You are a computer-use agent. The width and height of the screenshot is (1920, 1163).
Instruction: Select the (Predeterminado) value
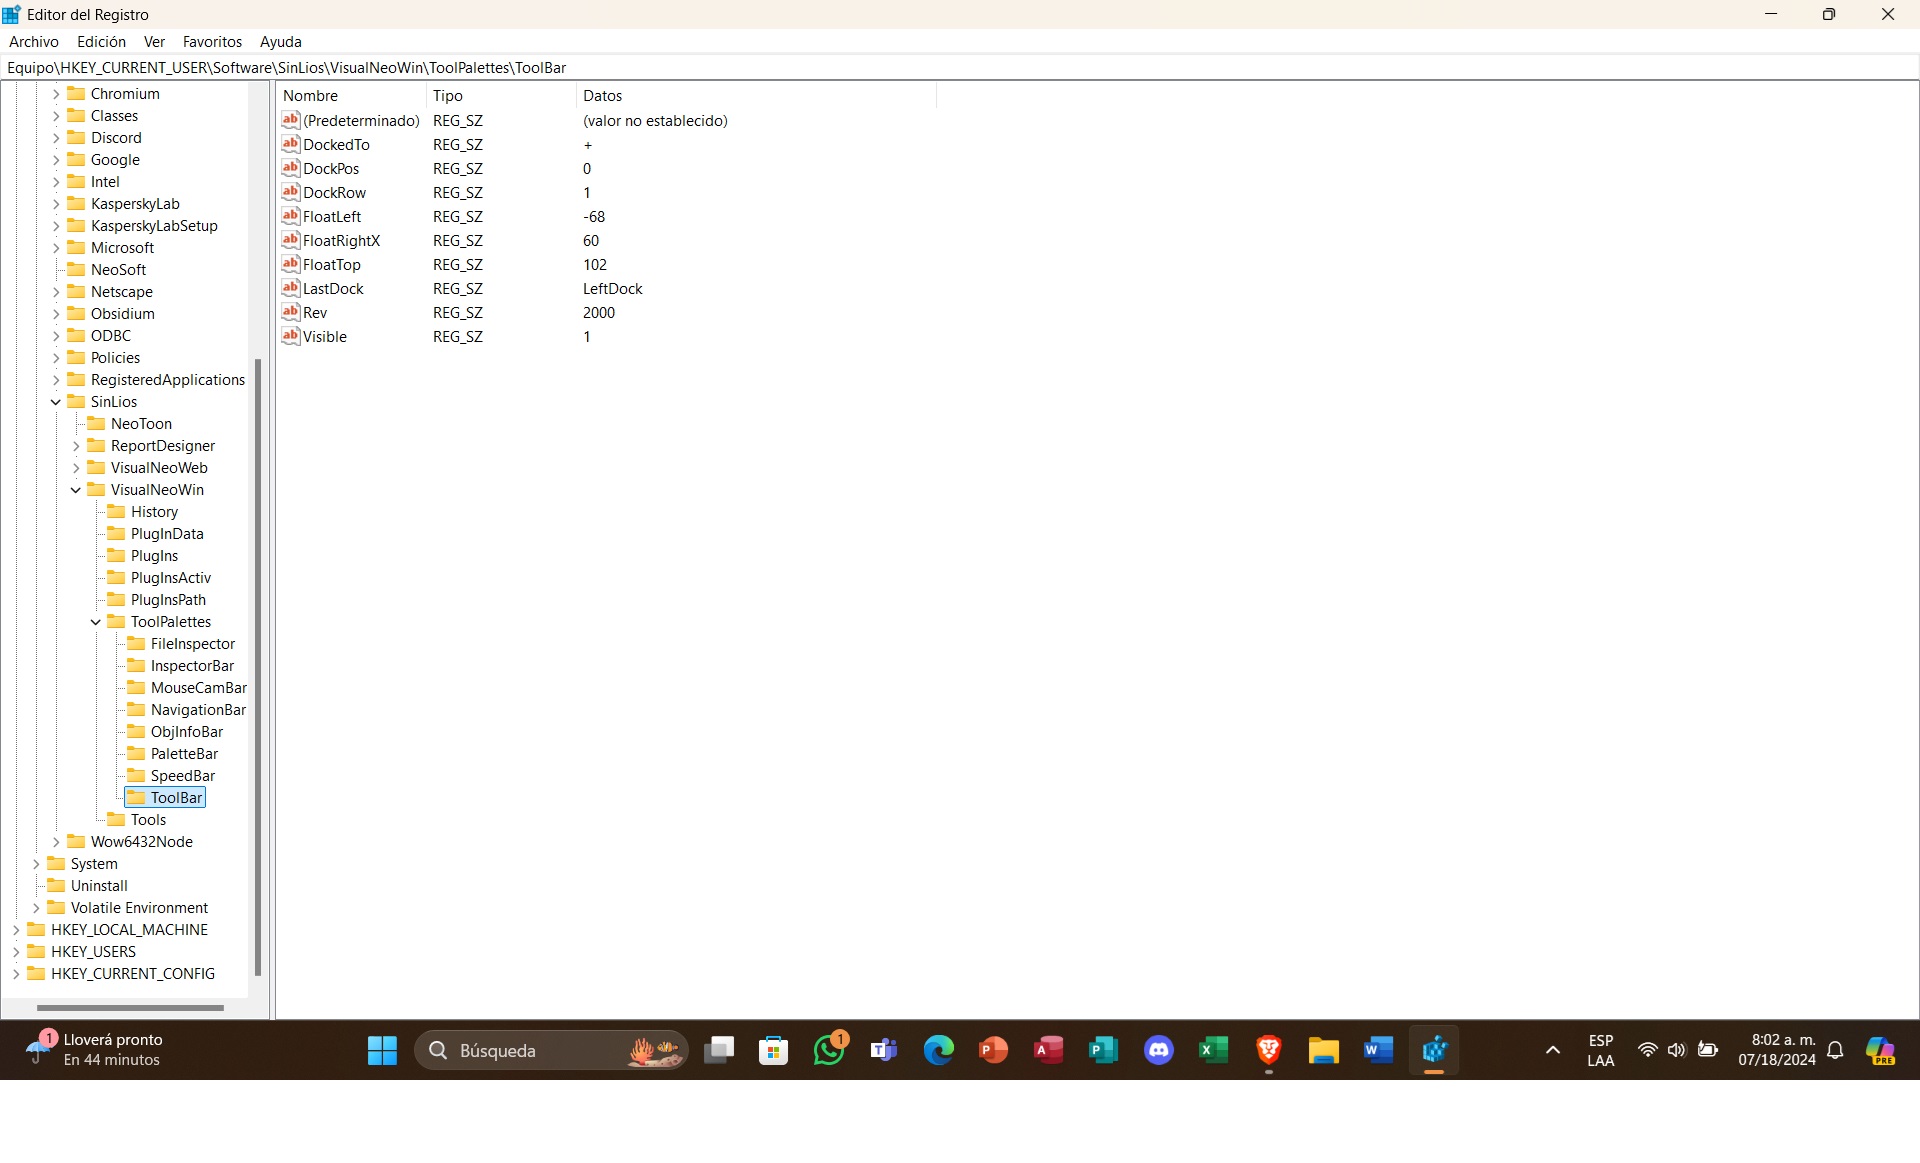click(361, 121)
